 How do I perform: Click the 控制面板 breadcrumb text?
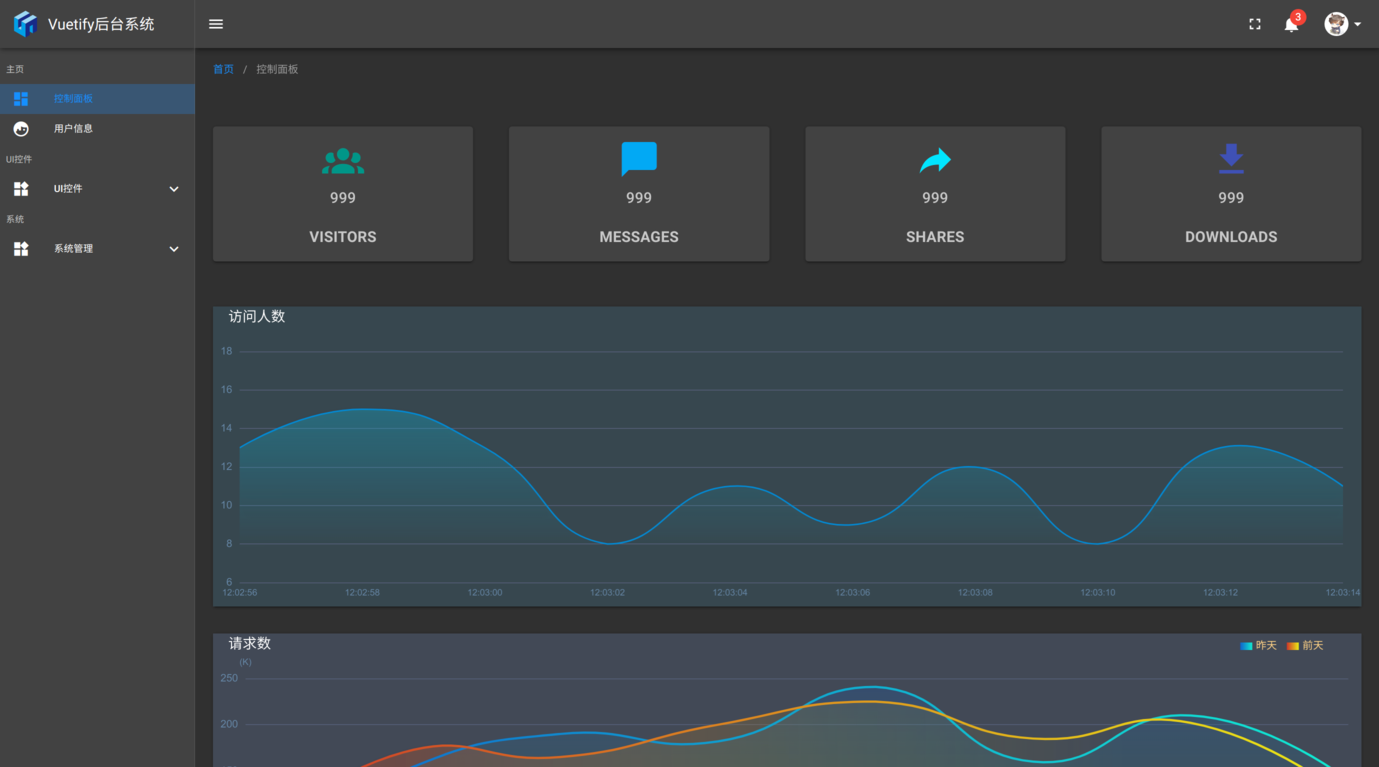(277, 69)
